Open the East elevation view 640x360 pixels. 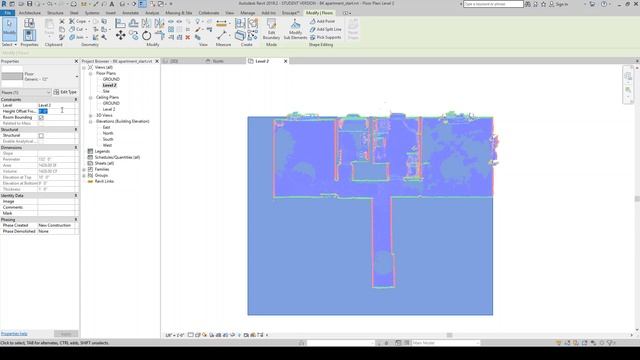coord(107,127)
